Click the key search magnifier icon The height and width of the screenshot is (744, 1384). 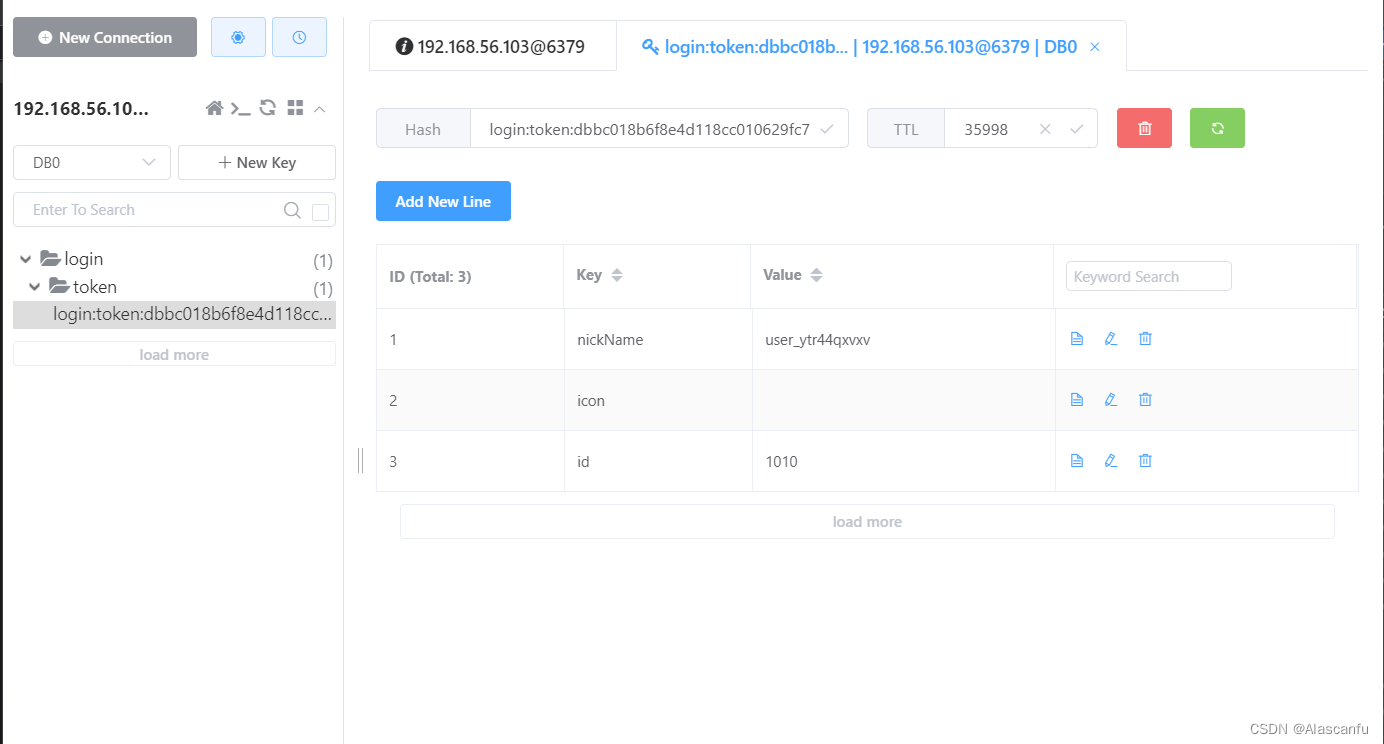(x=292, y=210)
